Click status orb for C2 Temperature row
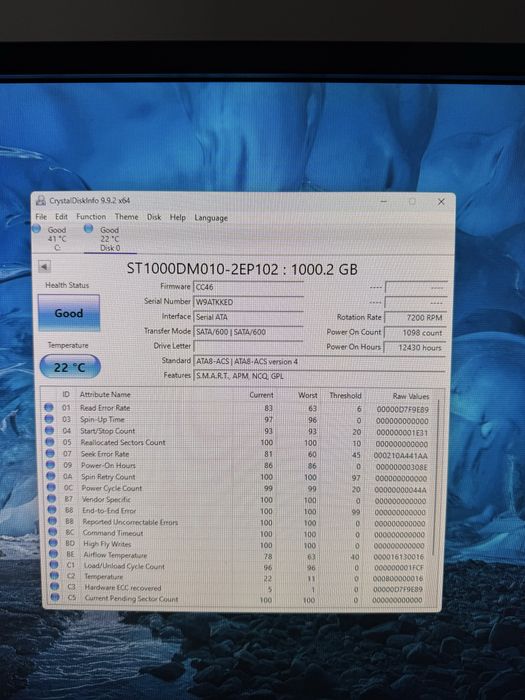This screenshot has width=525, height=700. [54, 576]
